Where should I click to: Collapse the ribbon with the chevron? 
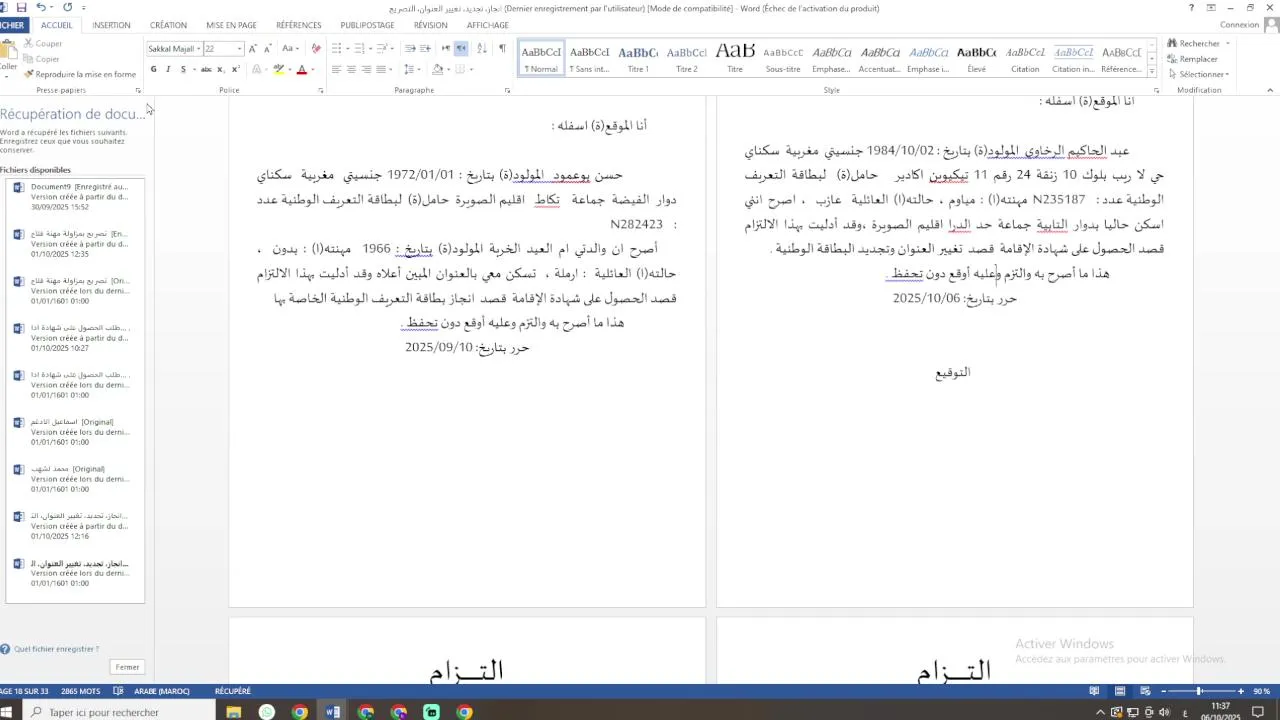1271,91
